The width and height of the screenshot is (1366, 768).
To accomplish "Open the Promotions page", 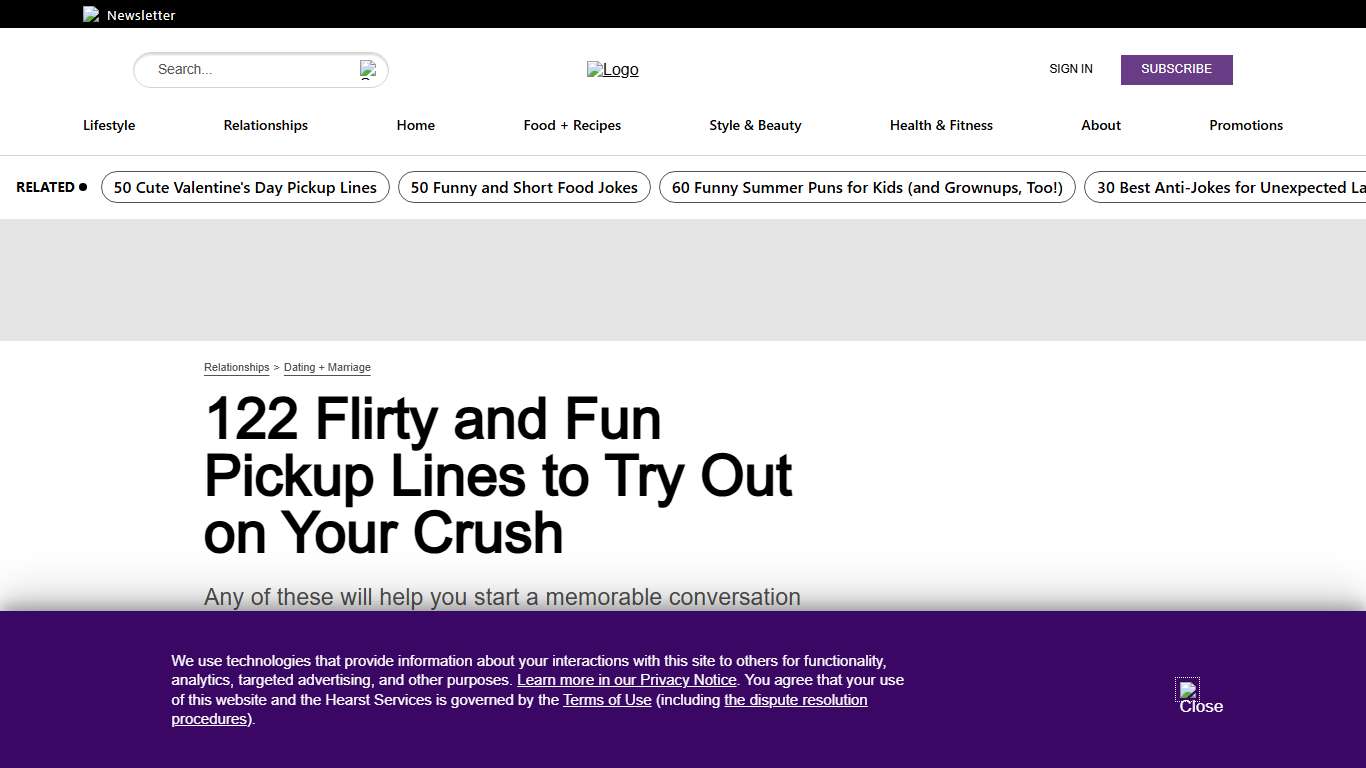I will (x=1246, y=125).
